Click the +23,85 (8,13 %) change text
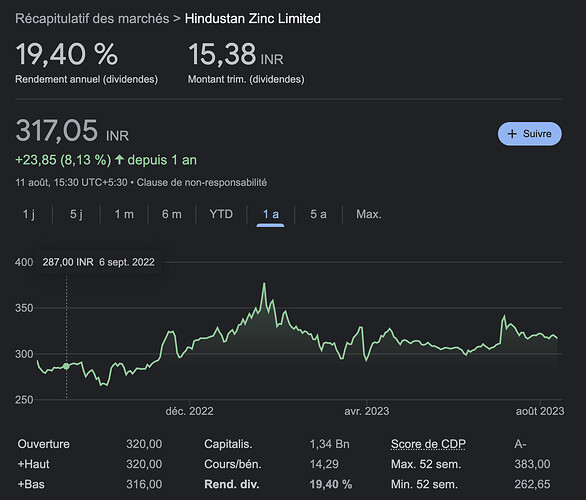The height and width of the screenshot is (500, 586). [x=63, y=160]
